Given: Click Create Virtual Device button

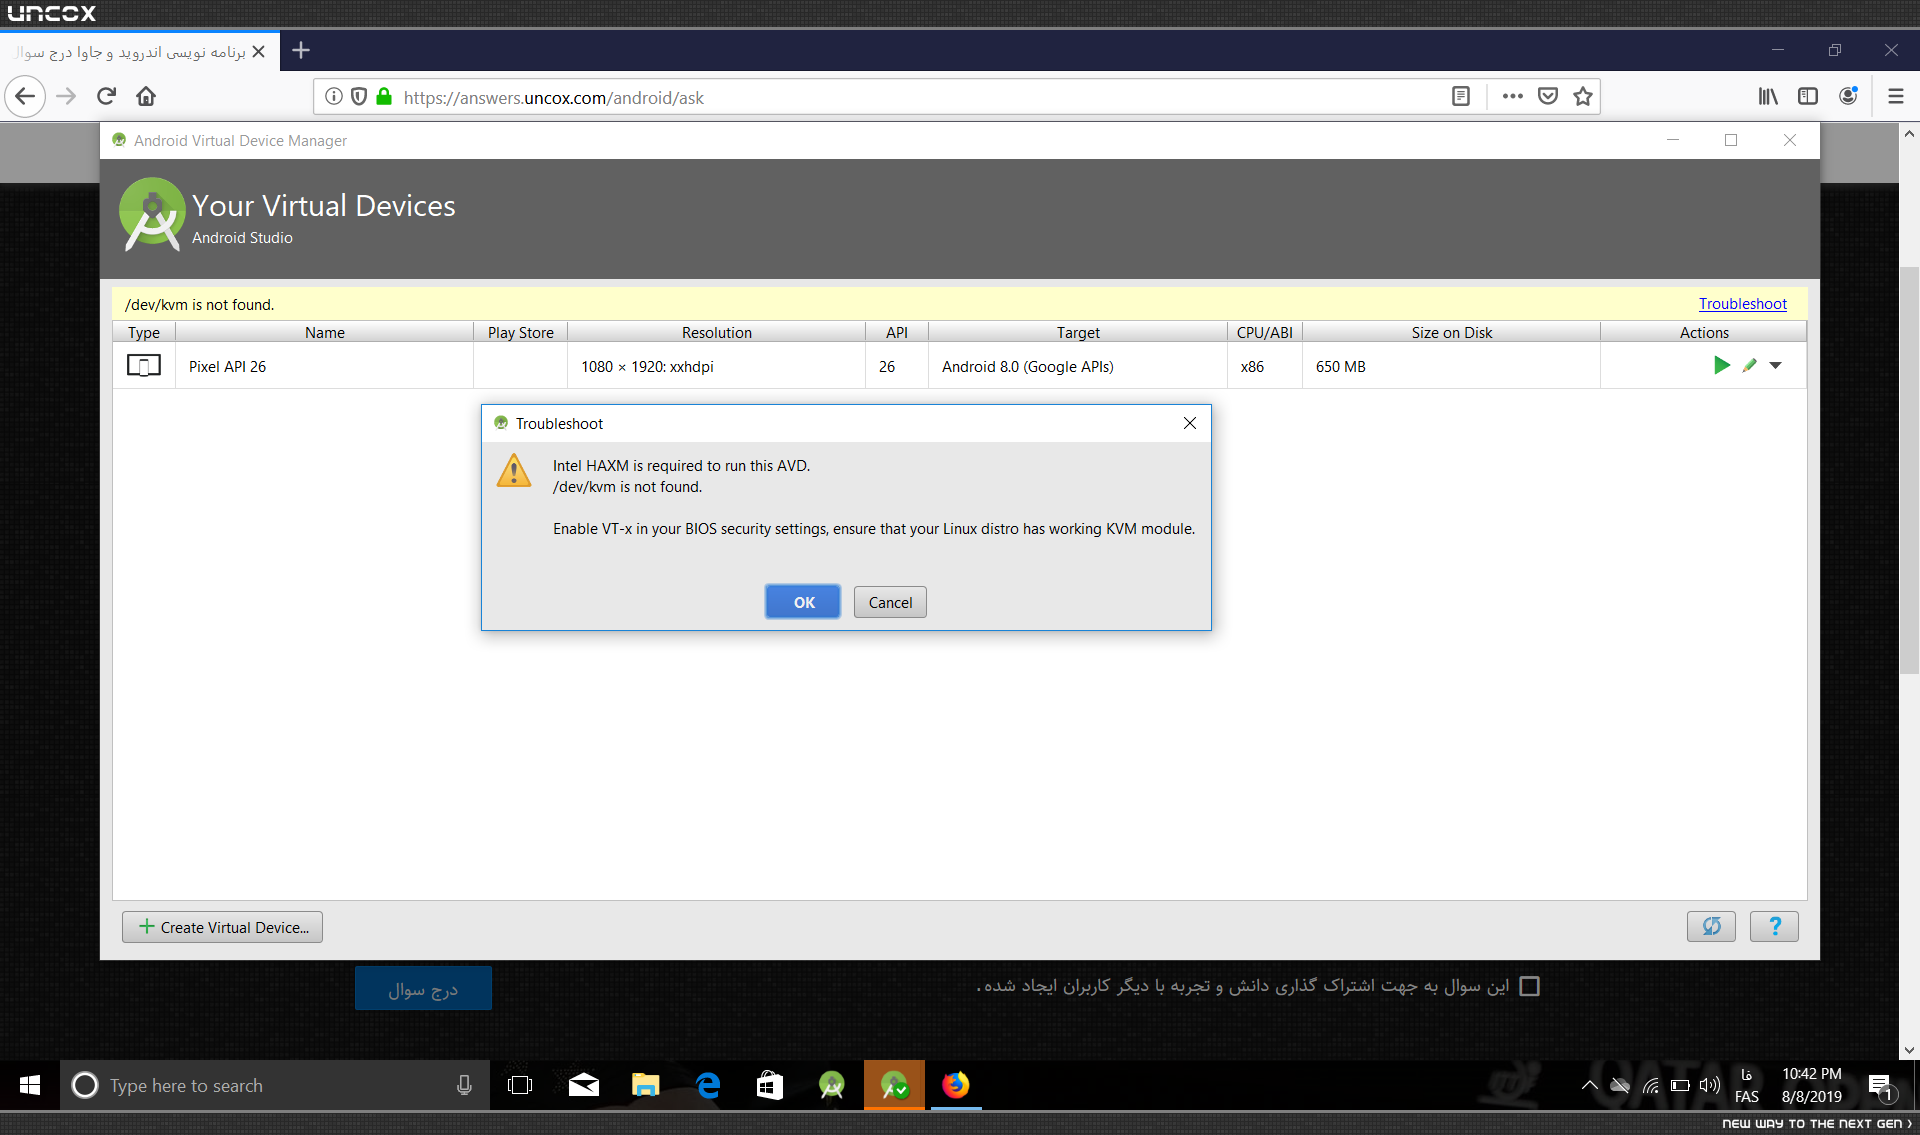Looking at the screenshot, I should (222, 927).
